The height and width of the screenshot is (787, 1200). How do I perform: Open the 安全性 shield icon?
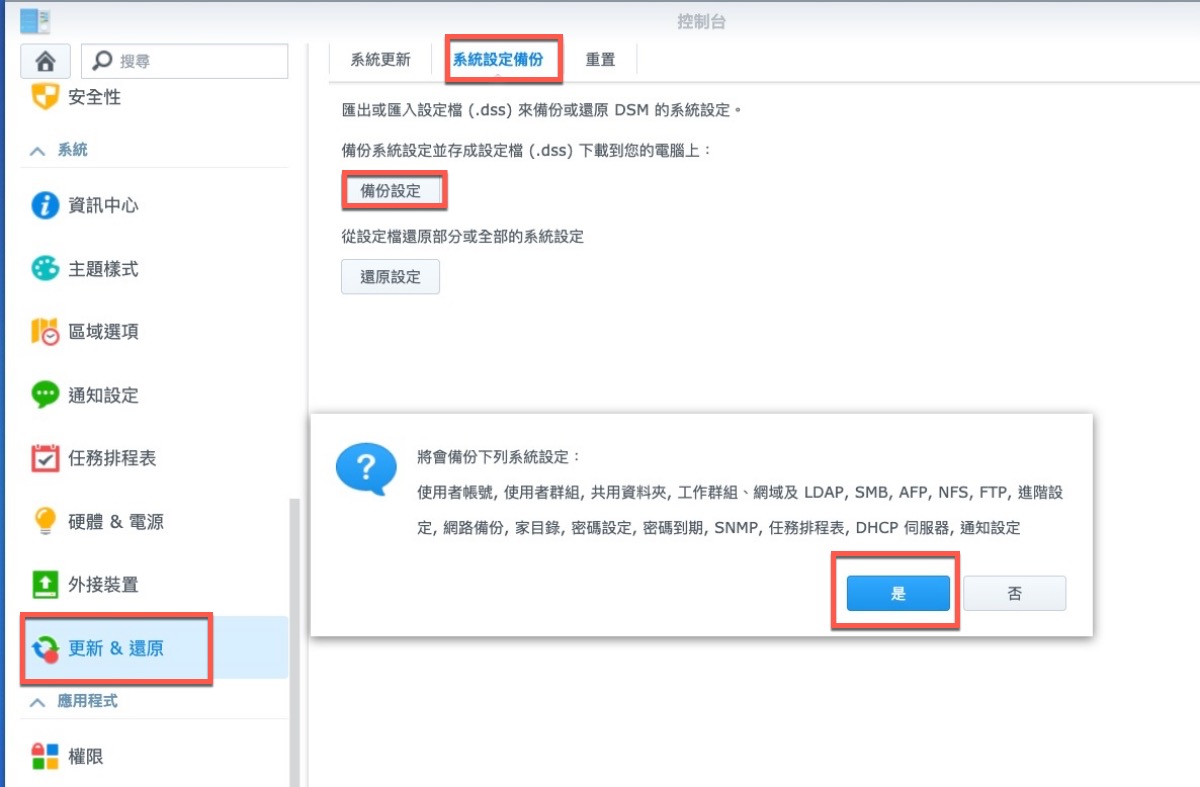(45, 97)
